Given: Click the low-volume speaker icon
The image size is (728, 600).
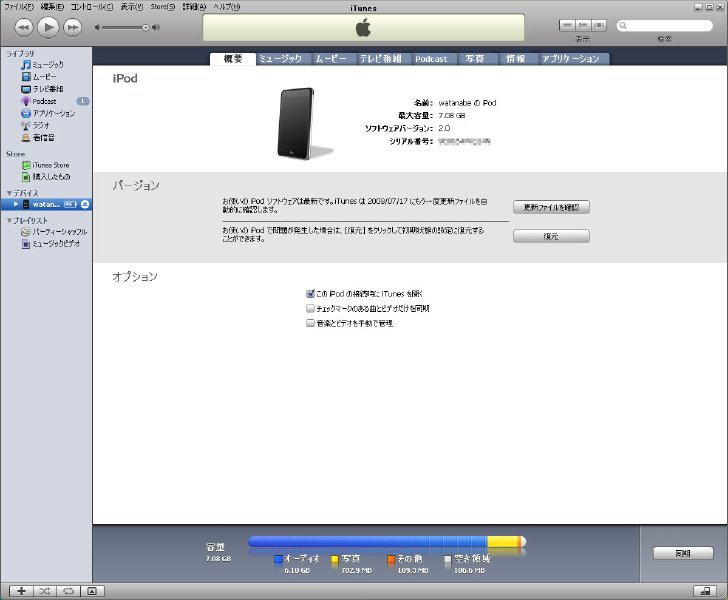Looking at the screenshot, I should [98, 27].
